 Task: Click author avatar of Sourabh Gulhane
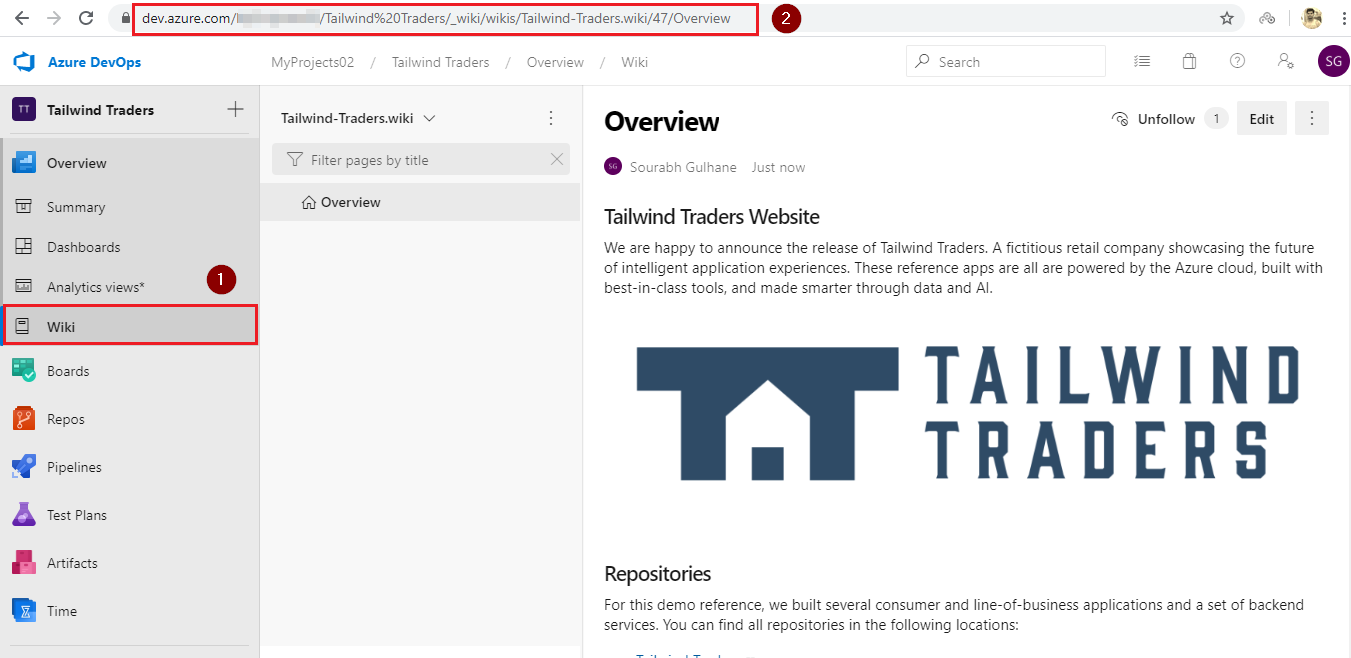613,167
